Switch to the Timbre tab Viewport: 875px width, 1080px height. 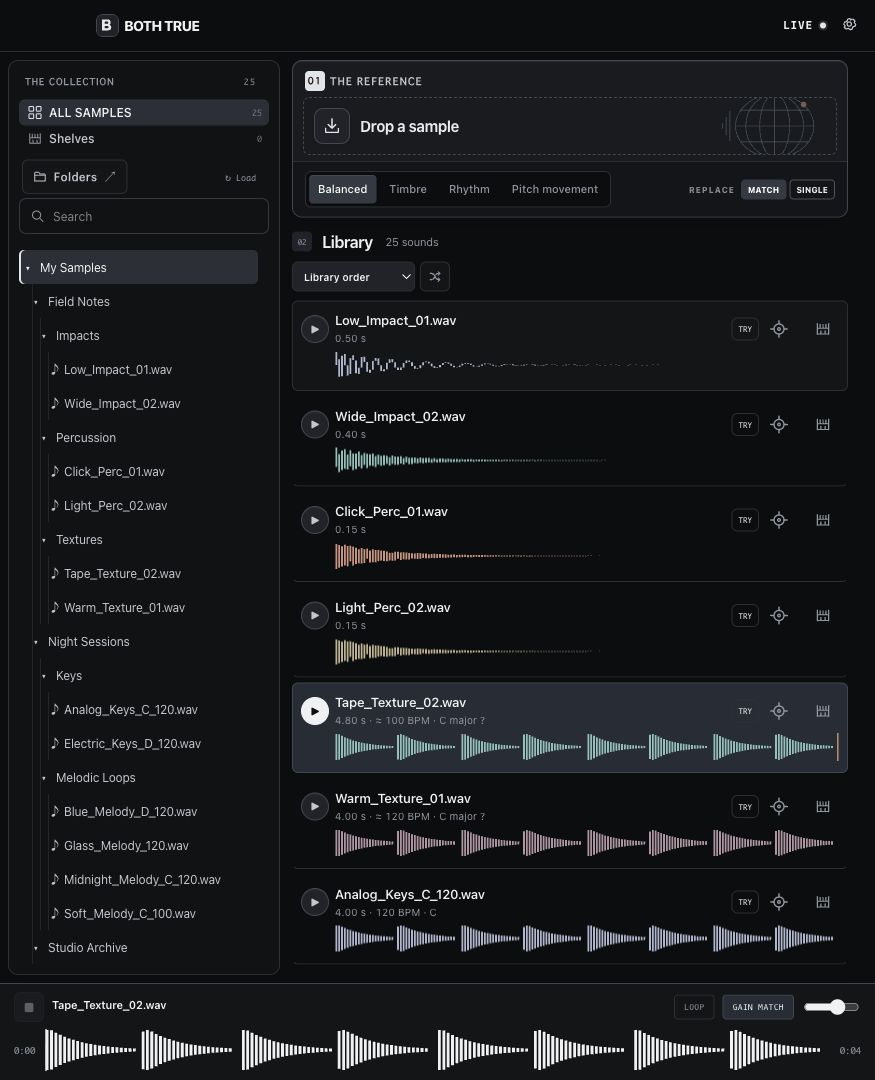408,189
